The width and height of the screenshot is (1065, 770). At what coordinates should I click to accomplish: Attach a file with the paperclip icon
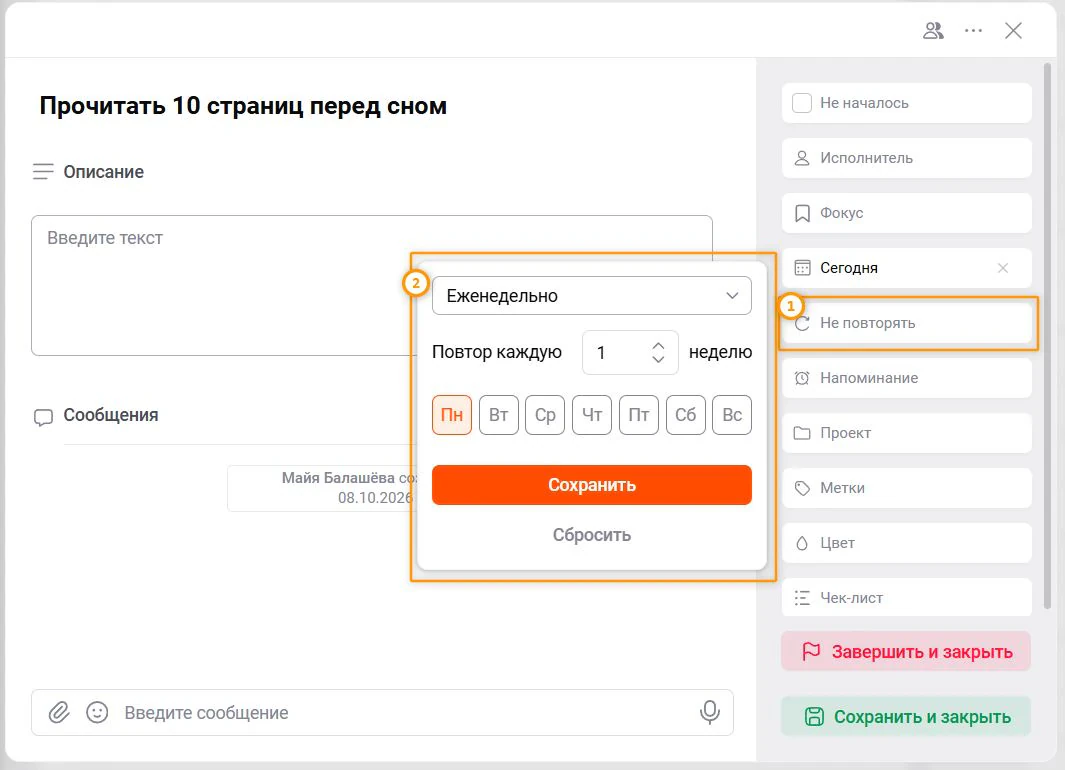tap(59, 712)
